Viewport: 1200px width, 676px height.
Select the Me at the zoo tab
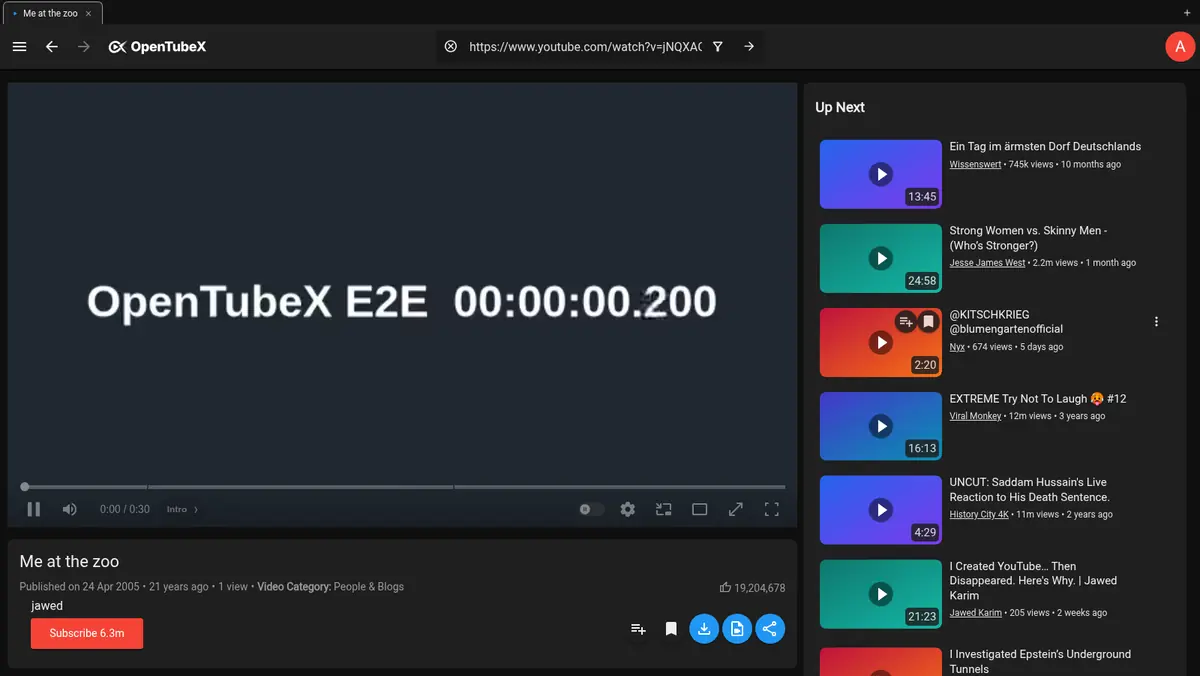pyautogui.click(x=52, y=13)
